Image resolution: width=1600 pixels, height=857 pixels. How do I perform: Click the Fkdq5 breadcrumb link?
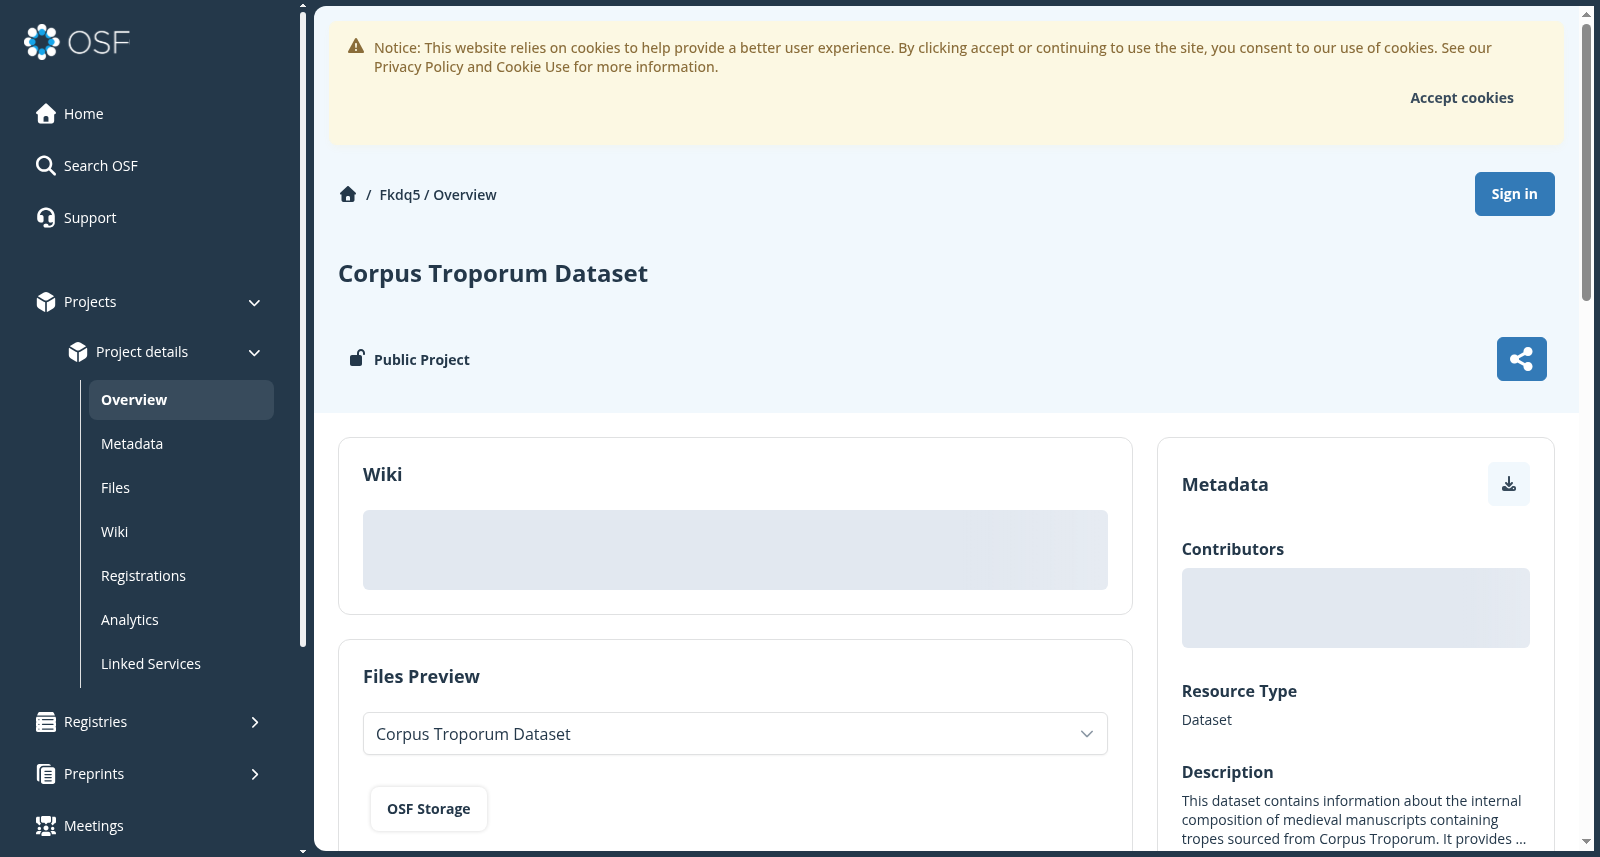tap(400, 195)
